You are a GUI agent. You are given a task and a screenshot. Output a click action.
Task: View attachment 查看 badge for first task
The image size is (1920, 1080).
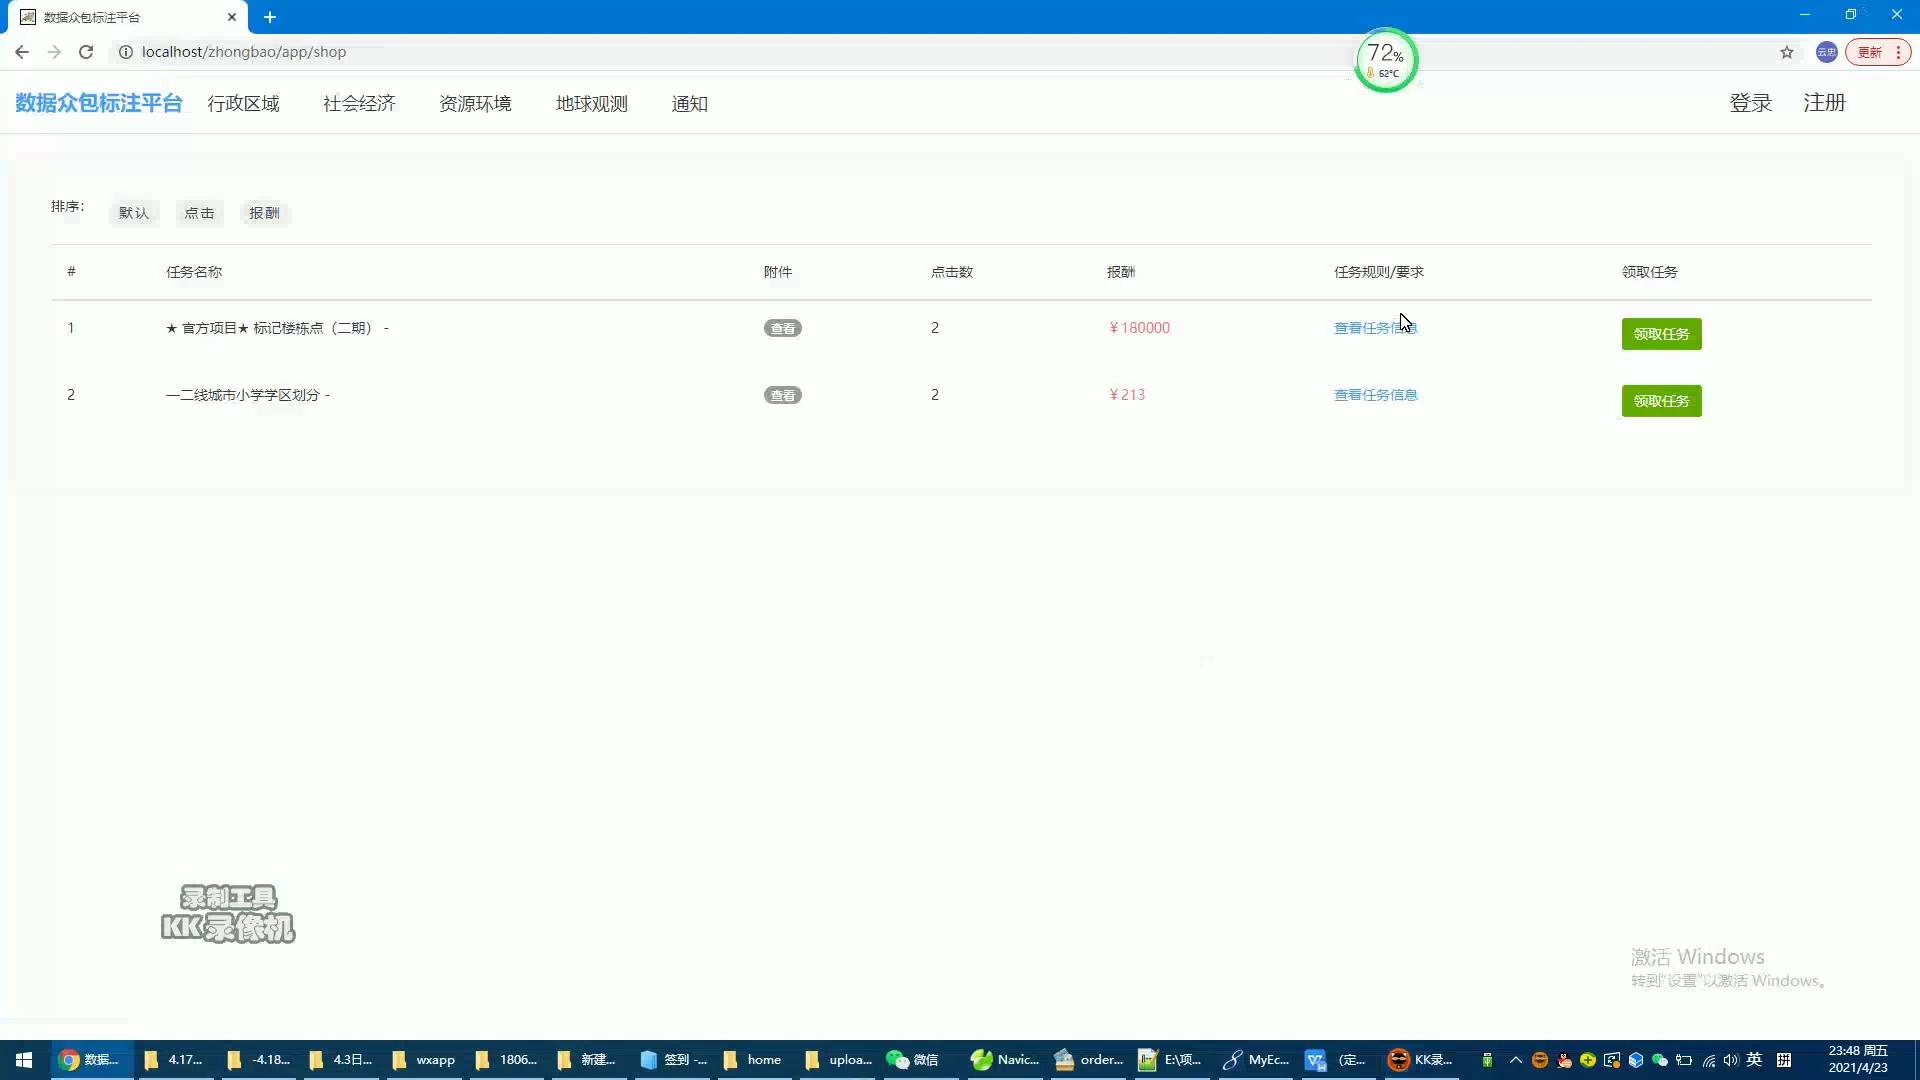pyautogui.click(x=782, y=328)
